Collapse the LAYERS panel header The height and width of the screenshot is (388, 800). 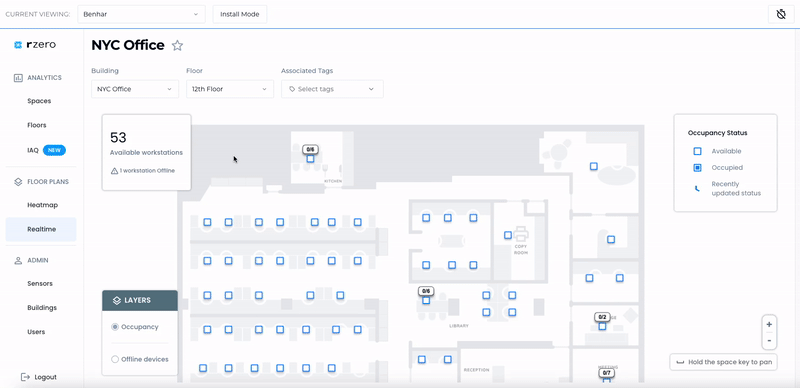point(140,301)
